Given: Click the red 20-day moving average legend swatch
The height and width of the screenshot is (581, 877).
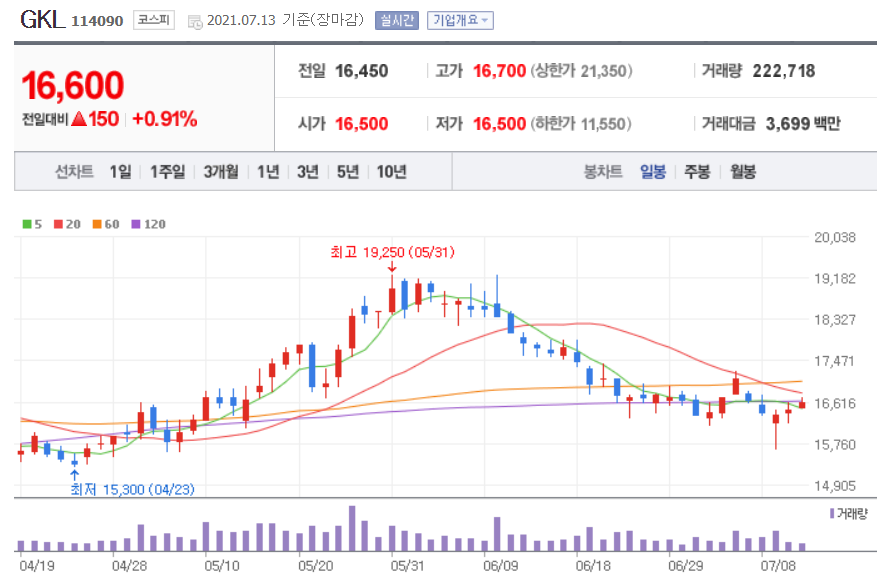Looking at the screenshot, I should pos(58,224).
